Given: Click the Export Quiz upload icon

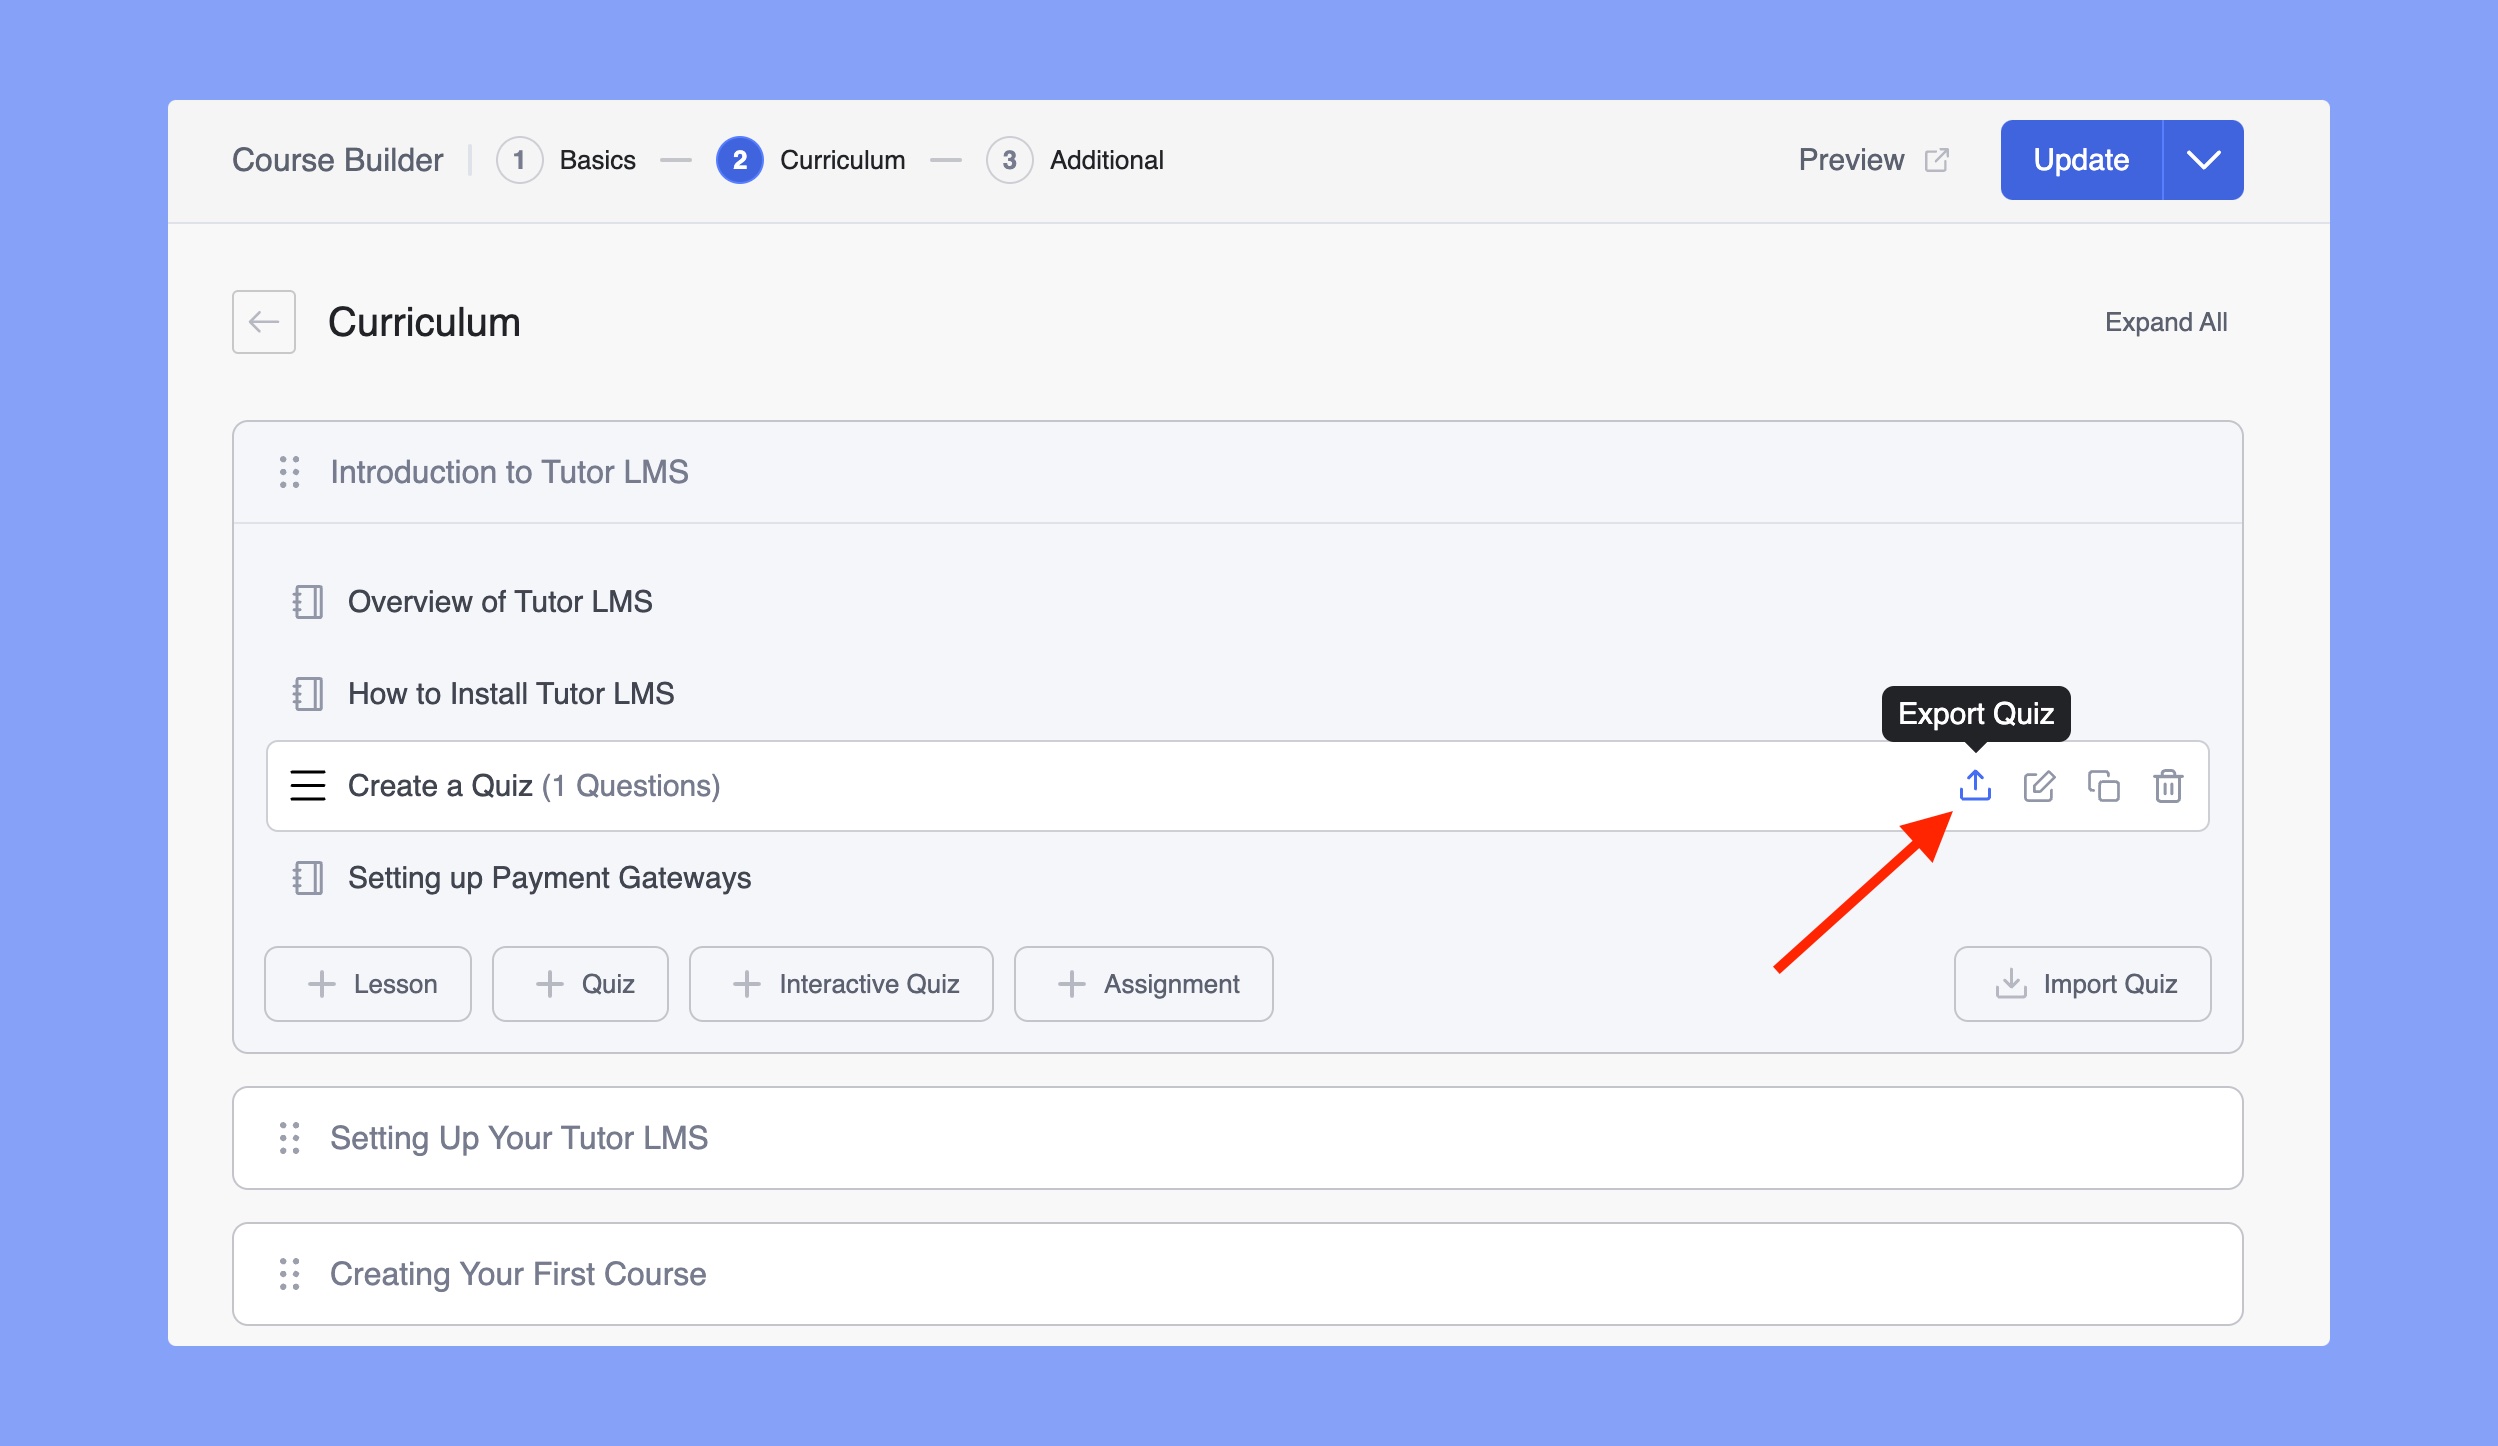Looking at the screenshot, I should [x=1975, y=786].
